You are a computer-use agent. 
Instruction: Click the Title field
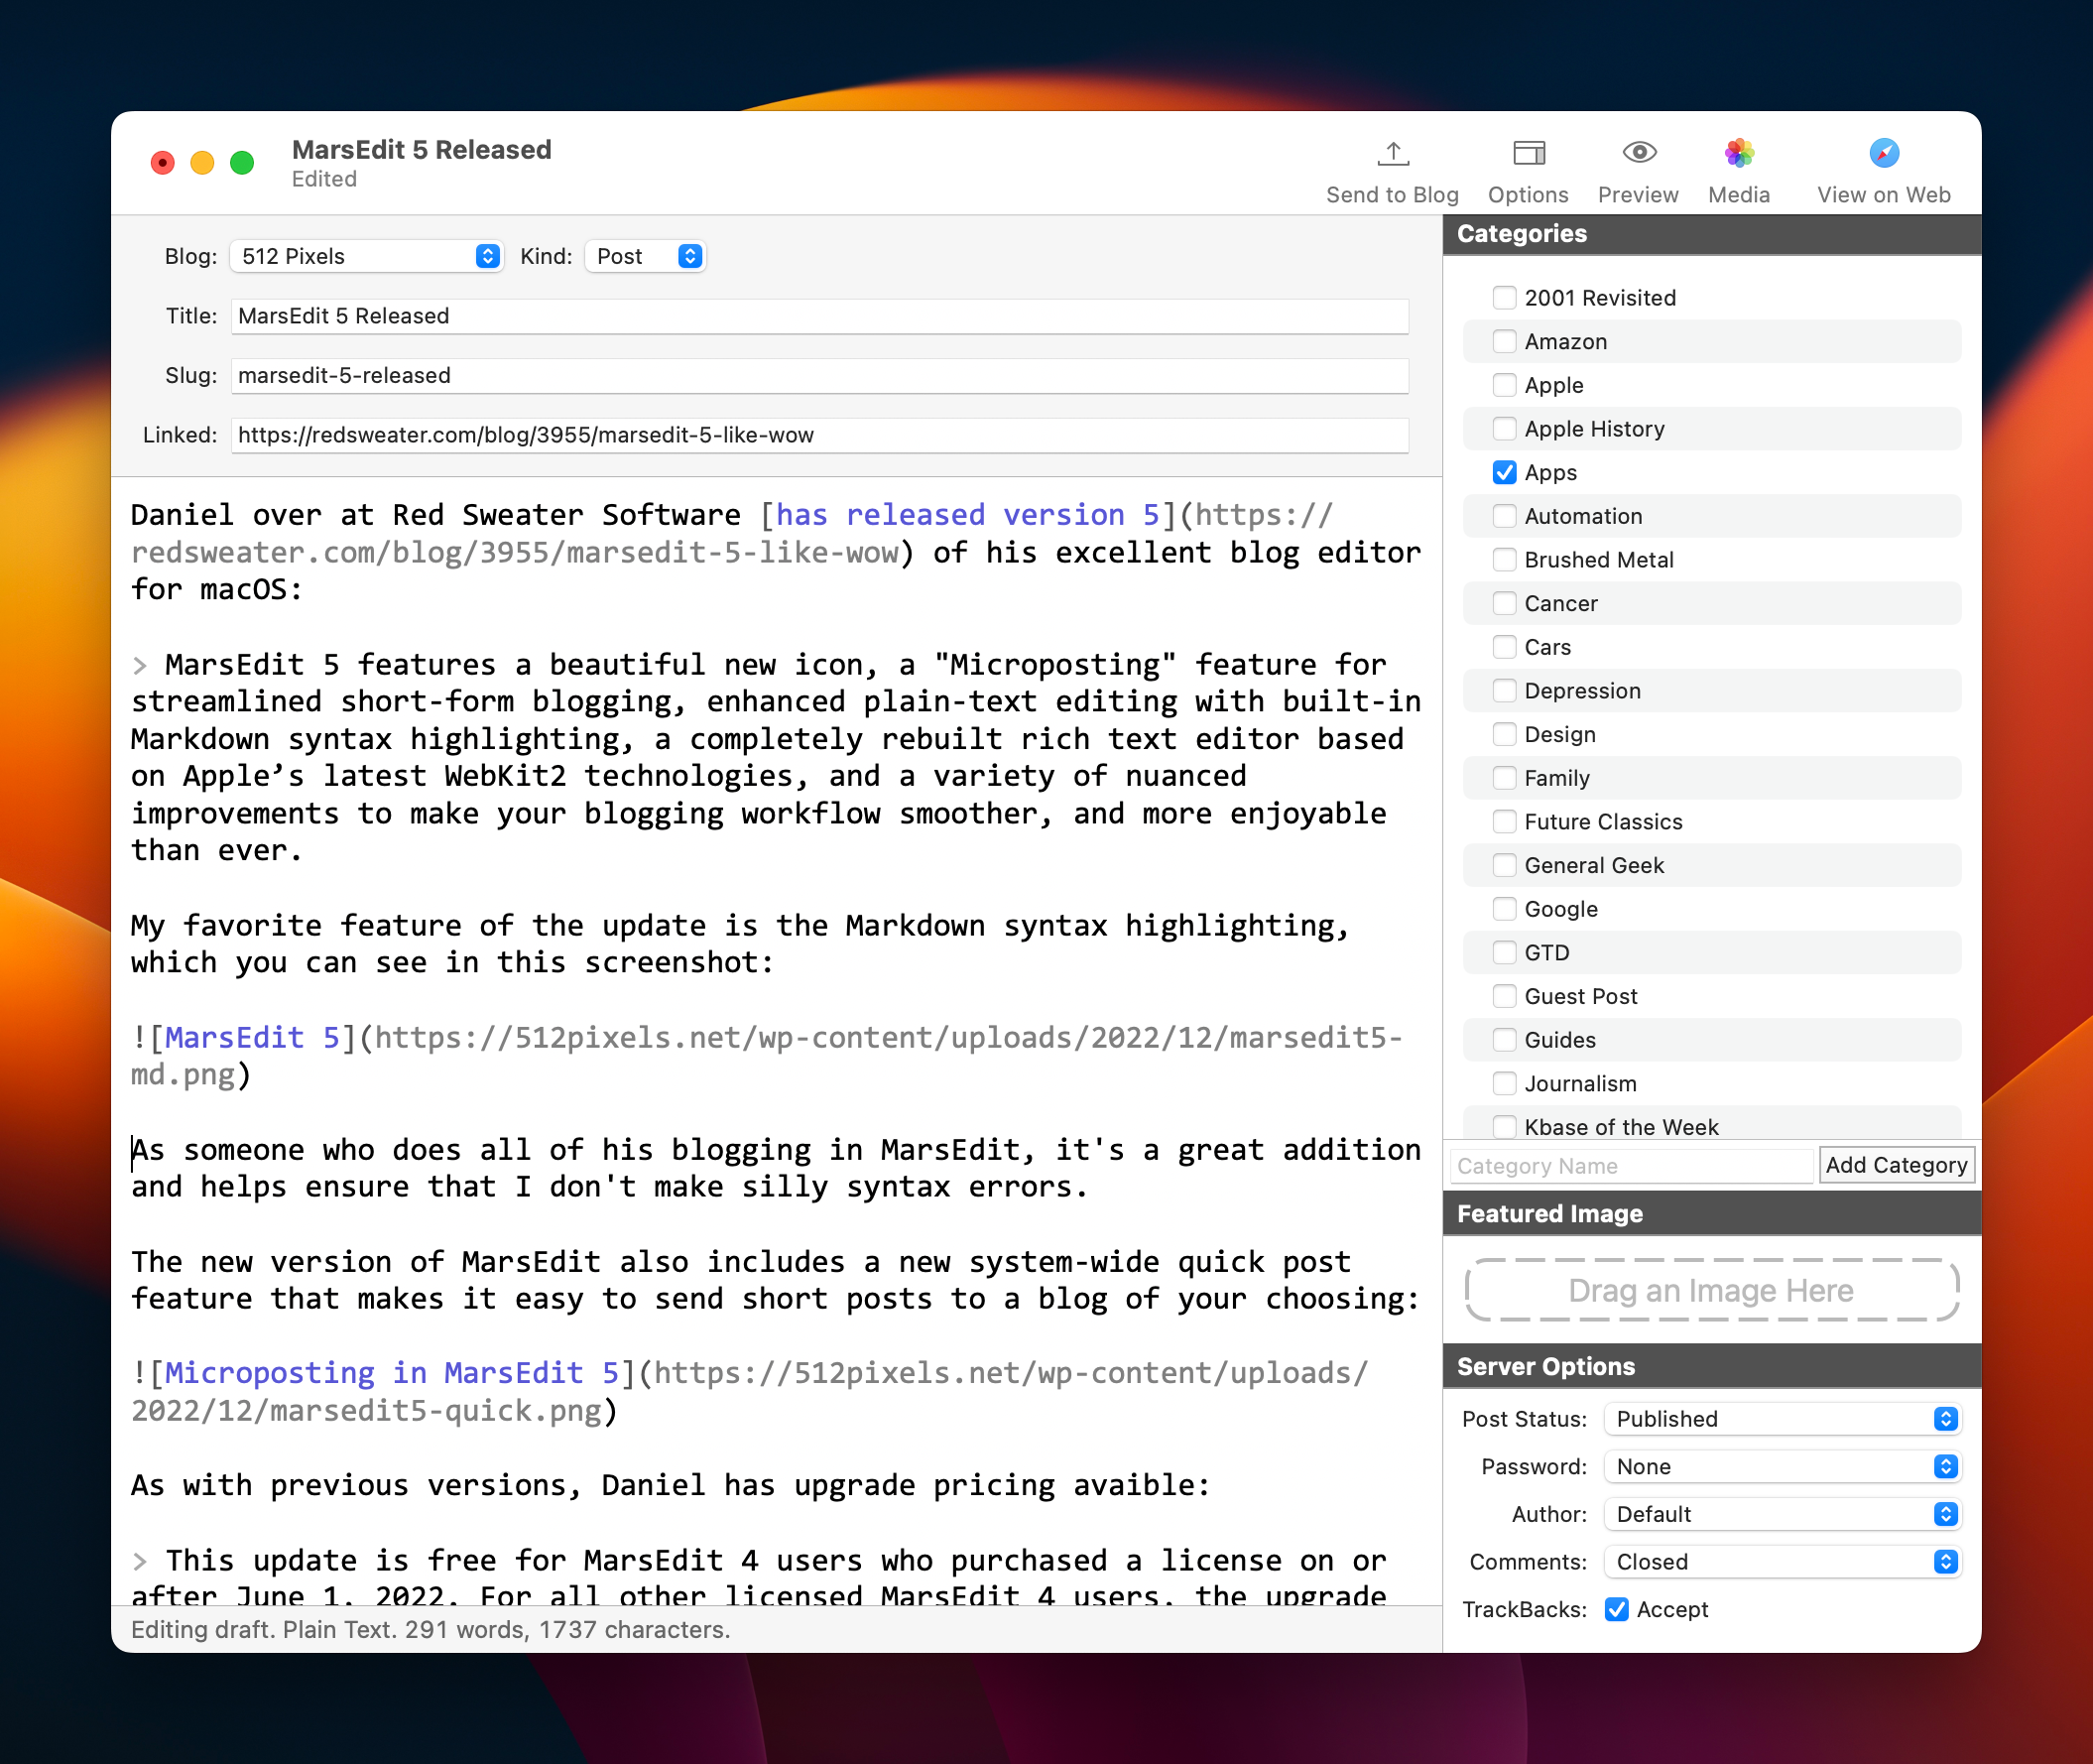(x=820, y=317)
